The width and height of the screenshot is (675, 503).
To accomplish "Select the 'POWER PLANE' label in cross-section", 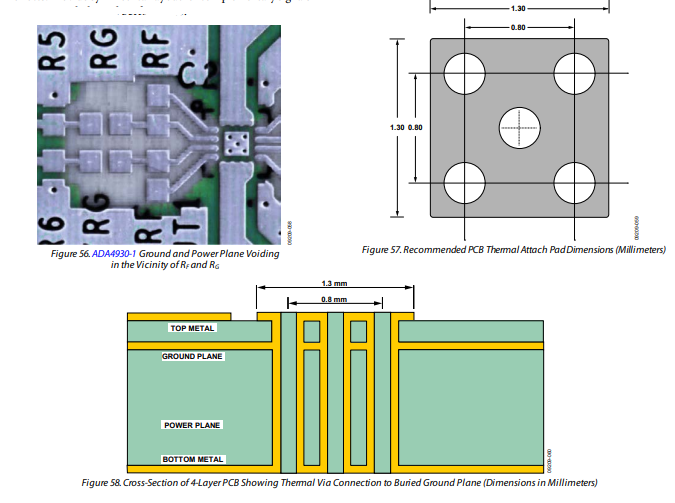I will (192, 425).
